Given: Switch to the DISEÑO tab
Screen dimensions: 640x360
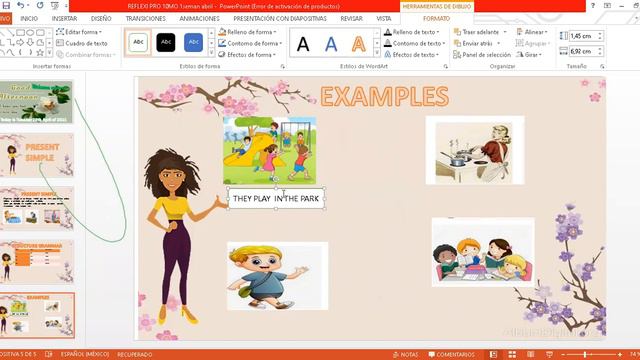Looking at the screenshot, I should 101,19.
